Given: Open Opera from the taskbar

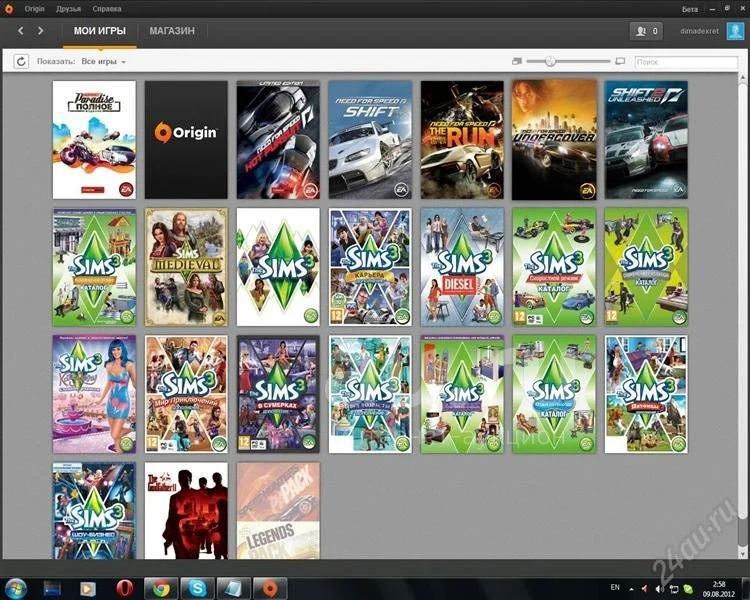Looking at the screenshot, I should [x=125, y=588].
